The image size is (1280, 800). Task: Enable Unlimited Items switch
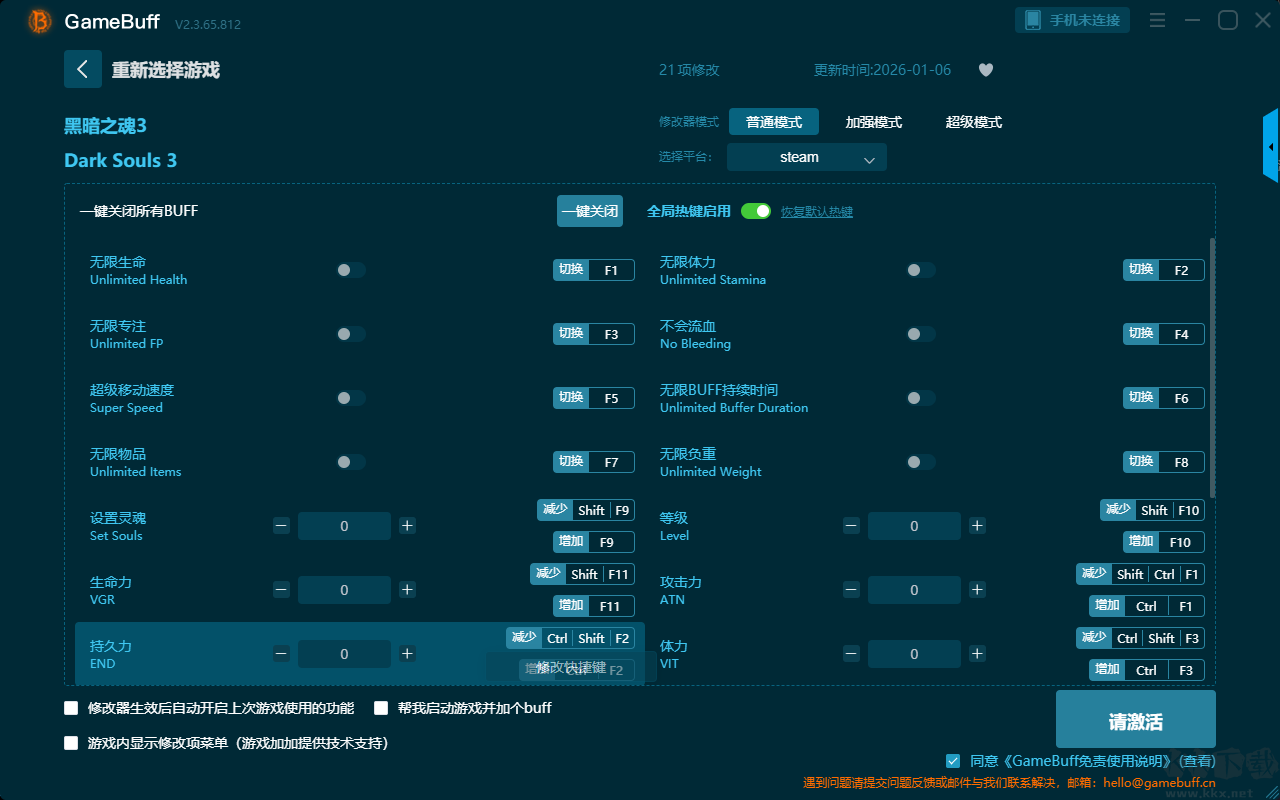(x=351, y=462)
